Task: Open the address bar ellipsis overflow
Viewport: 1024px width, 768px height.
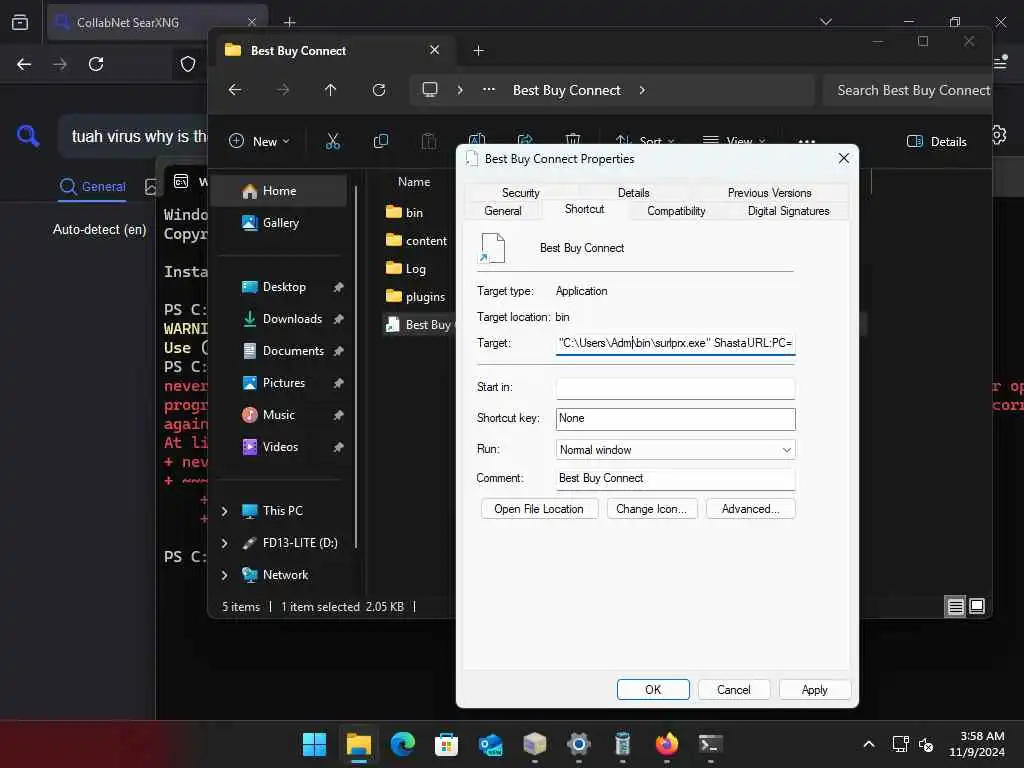Action: click(x=488, y=89)
